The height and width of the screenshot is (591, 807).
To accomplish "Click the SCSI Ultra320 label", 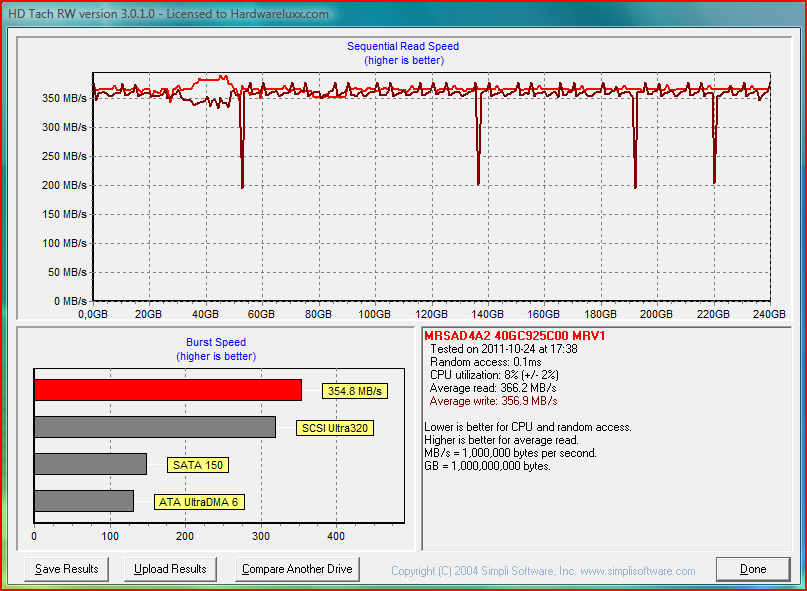I will point(335,428).
